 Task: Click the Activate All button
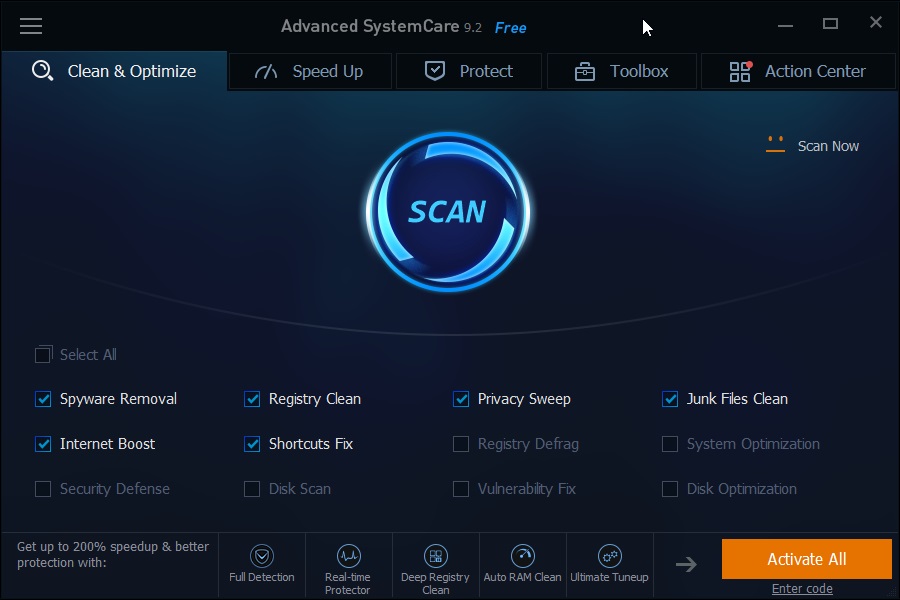[x=806, y=559]
